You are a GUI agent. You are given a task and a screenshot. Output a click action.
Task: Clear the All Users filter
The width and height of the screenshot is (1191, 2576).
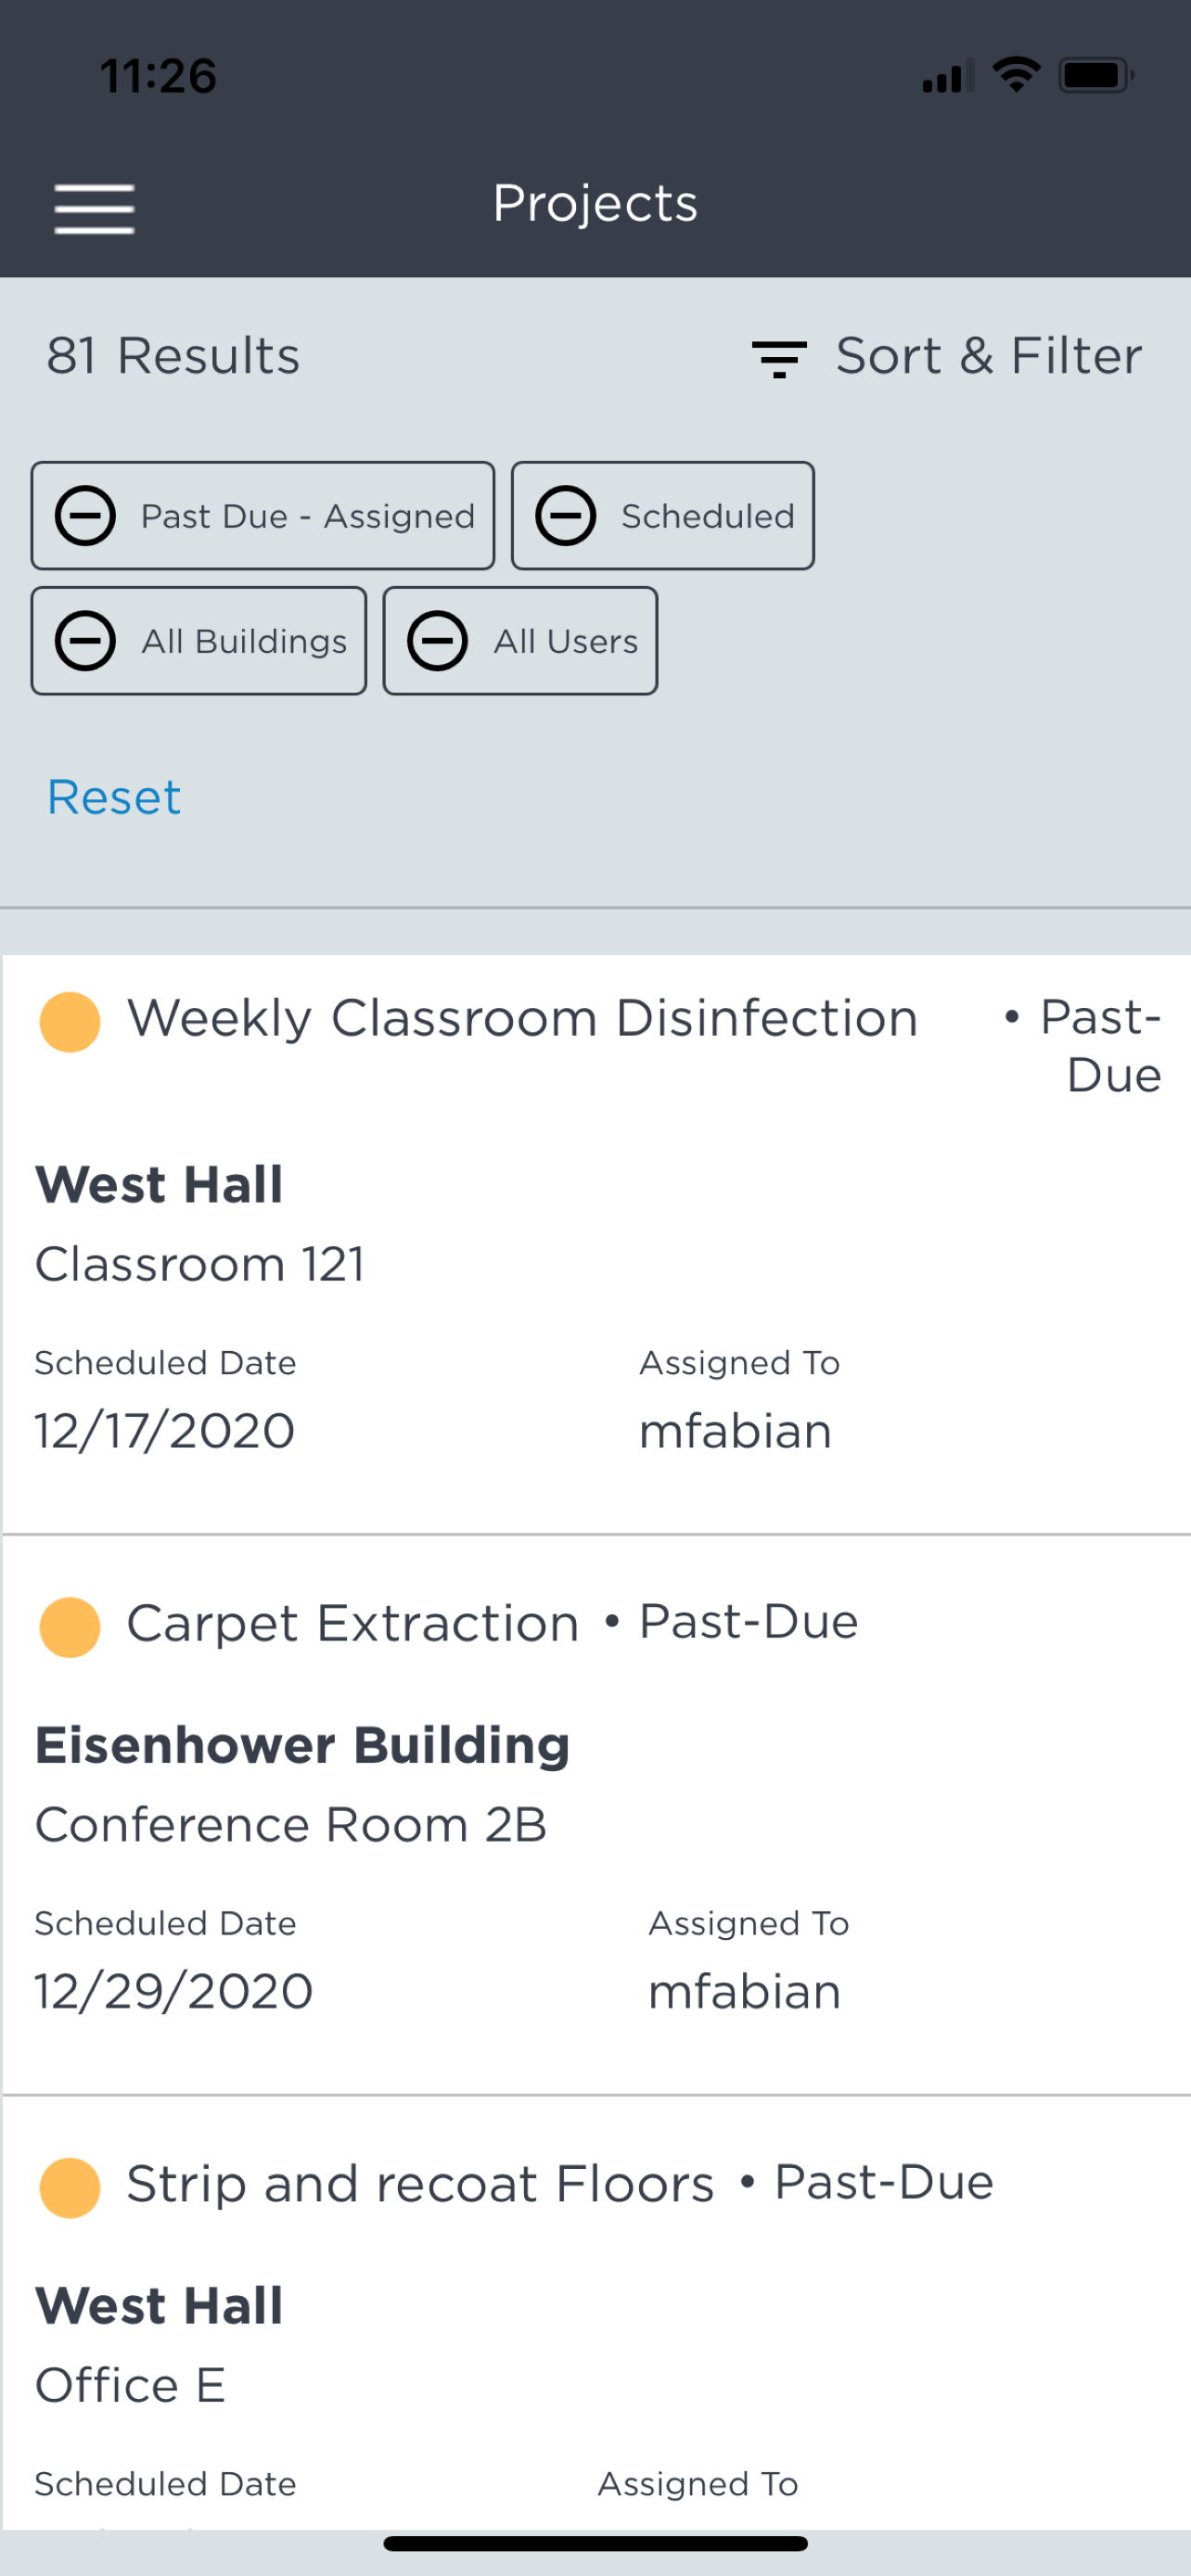click(x=437, y=641)
